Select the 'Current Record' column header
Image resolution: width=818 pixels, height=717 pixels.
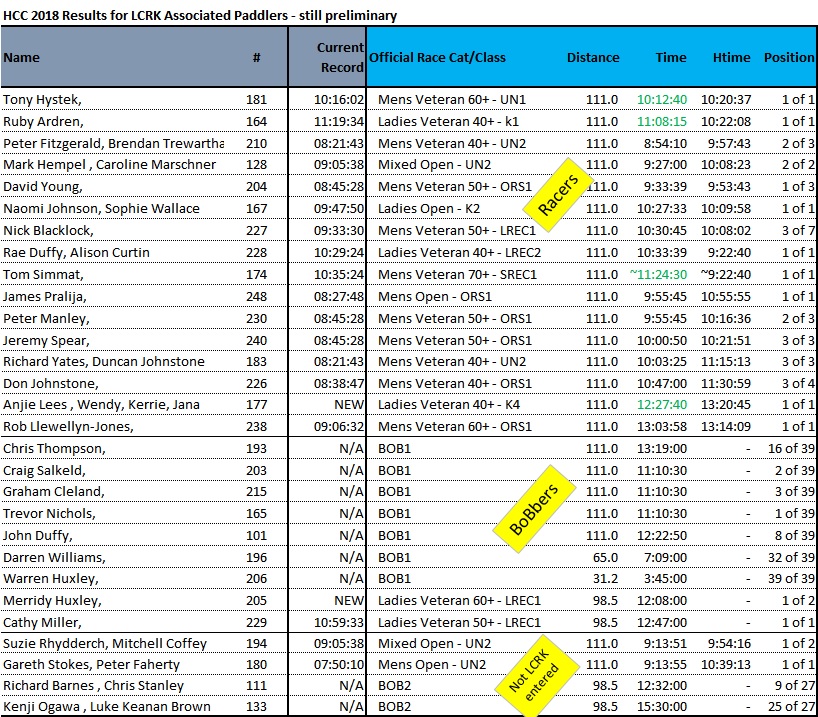341,57
